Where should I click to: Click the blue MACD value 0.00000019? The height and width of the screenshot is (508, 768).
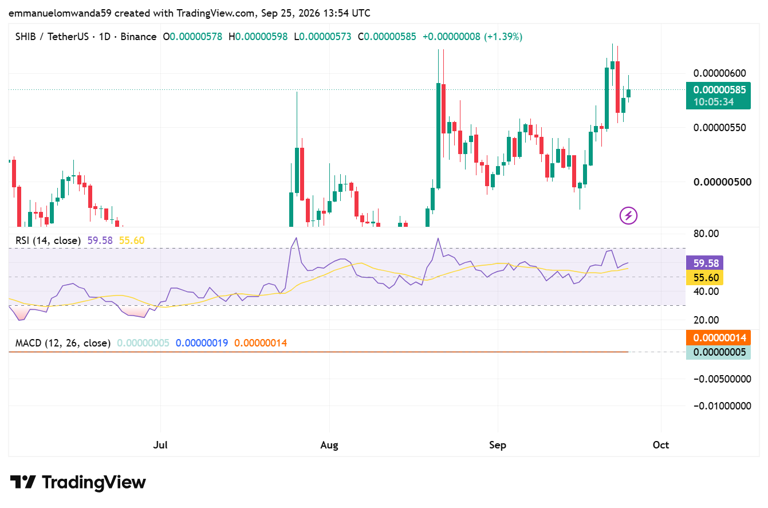[202, 343]
